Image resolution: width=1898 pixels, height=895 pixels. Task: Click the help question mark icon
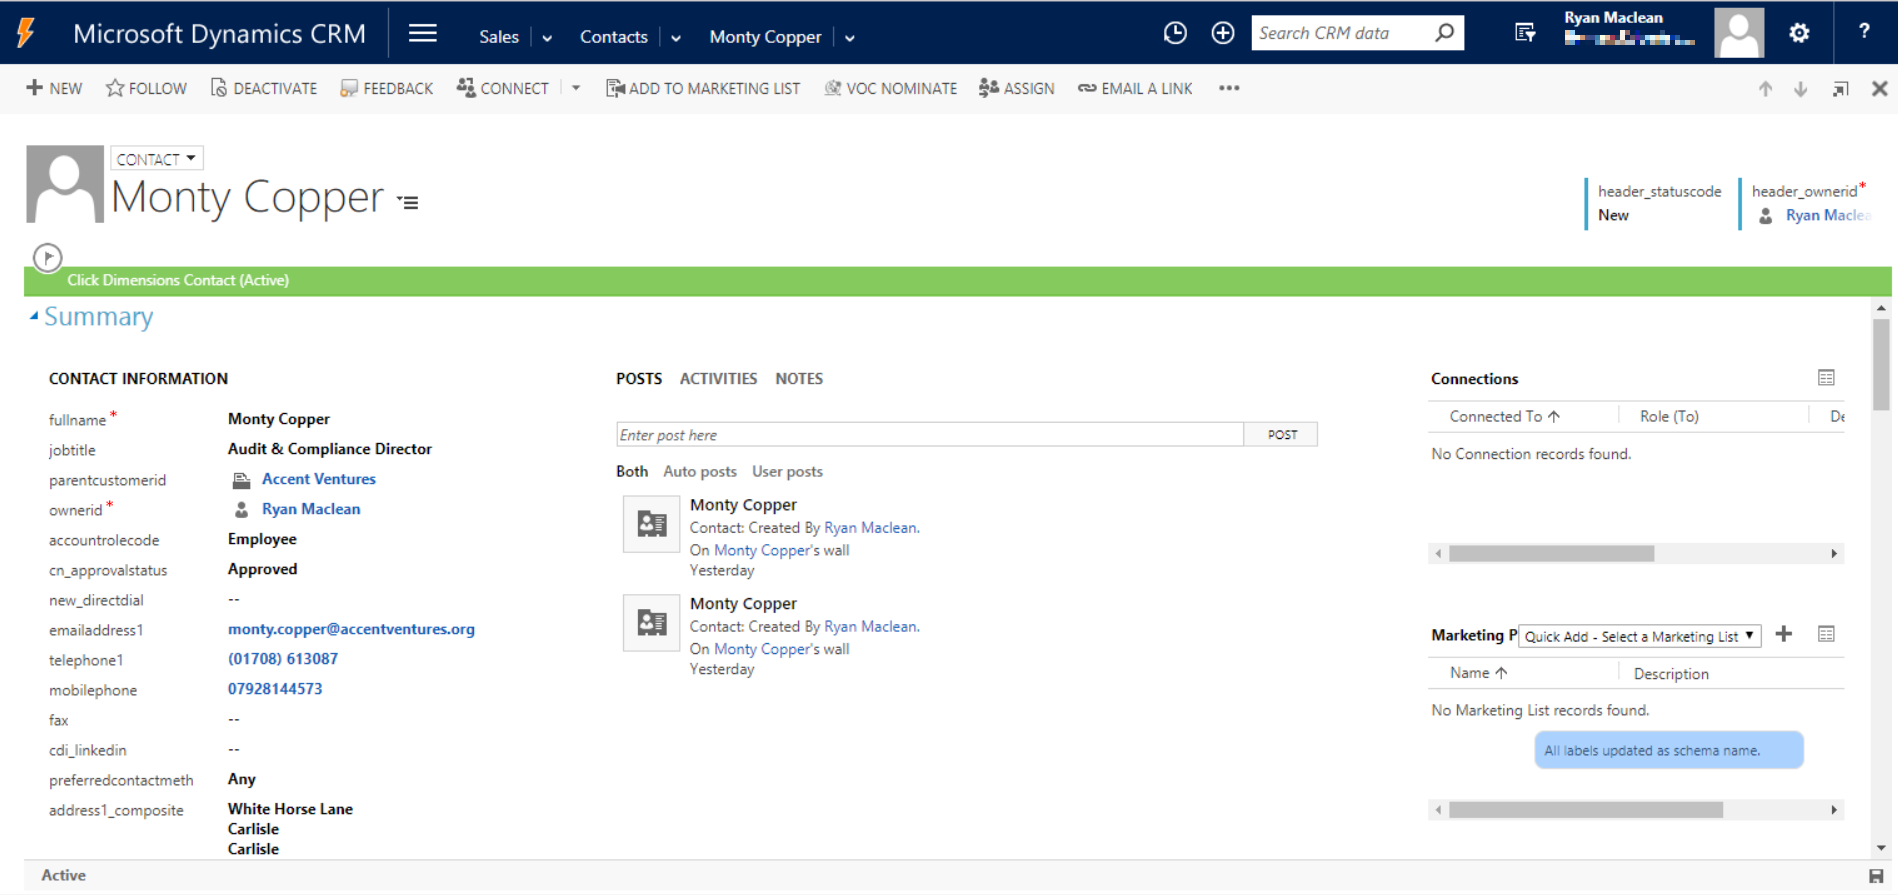coord(1864,32)
